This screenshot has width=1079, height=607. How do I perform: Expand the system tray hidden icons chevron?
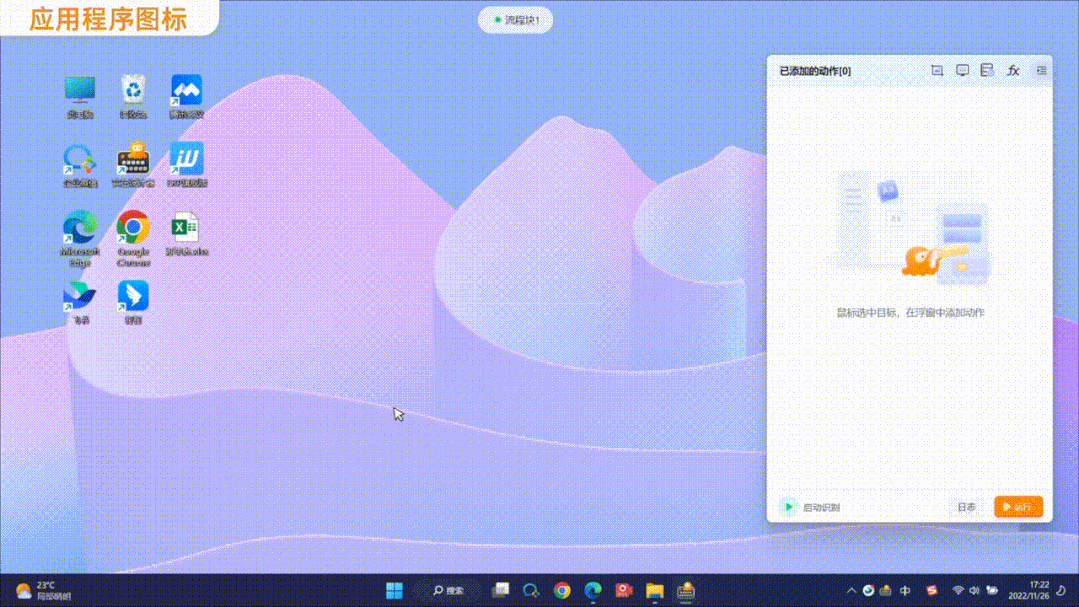pyautogui.click(x=851, y=590)
